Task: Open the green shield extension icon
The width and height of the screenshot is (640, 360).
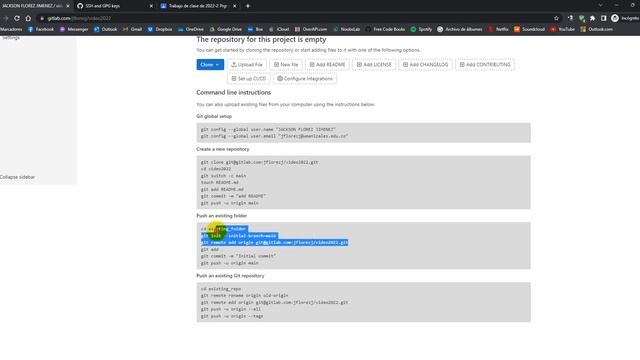Action: tap(582, 18)
